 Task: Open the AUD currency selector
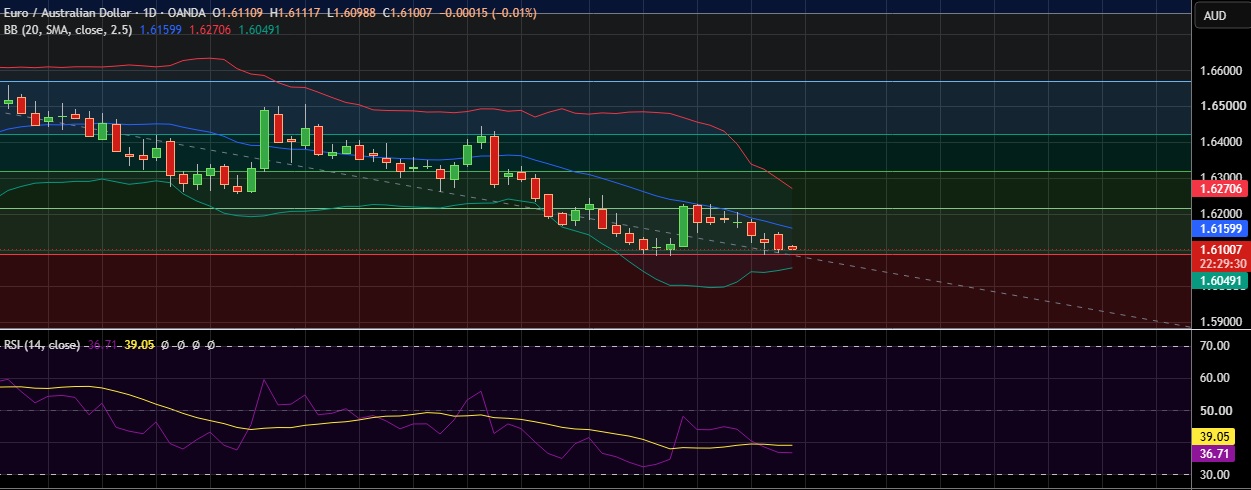[x=1215, y=16]
